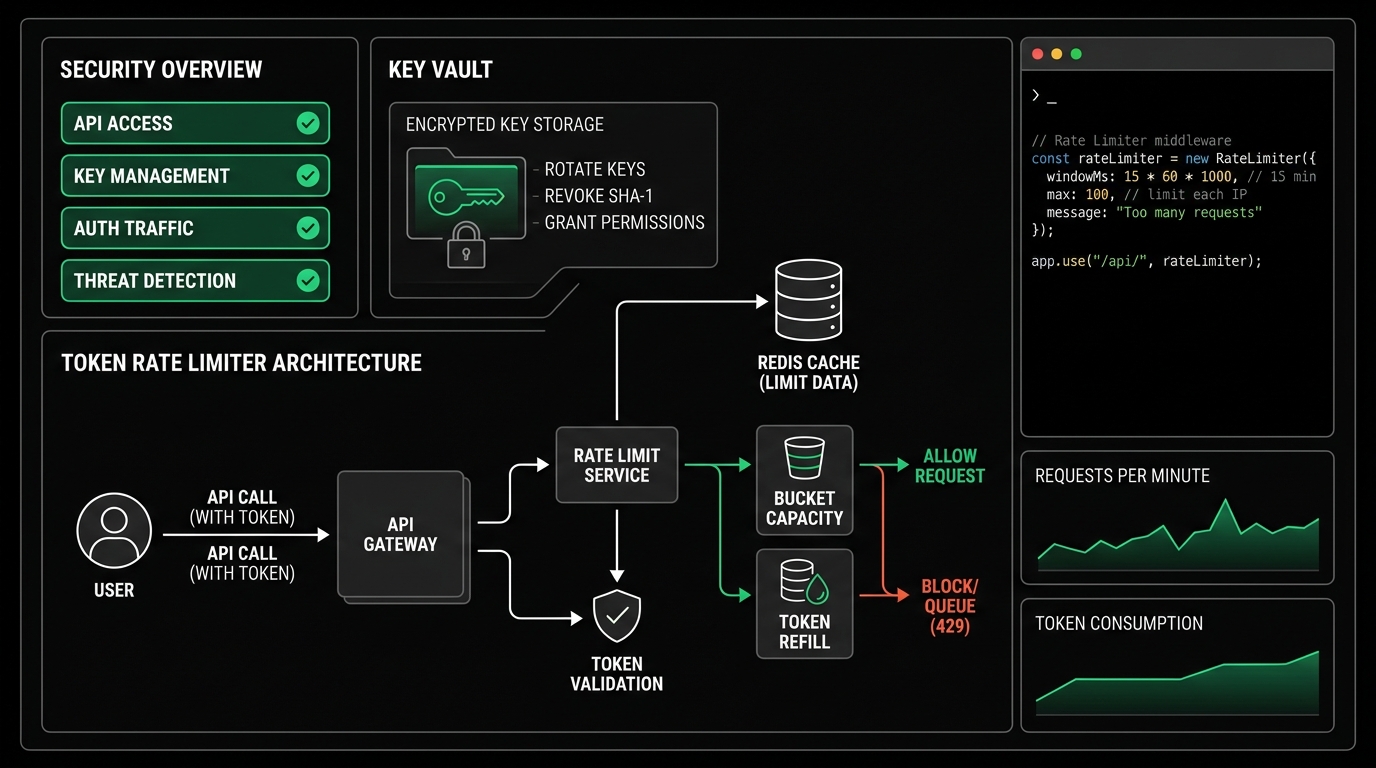Toggle the Auth Traffic checkmark
The height and width of the screenshot is (768, 1376).
click(x=308, y=228)
